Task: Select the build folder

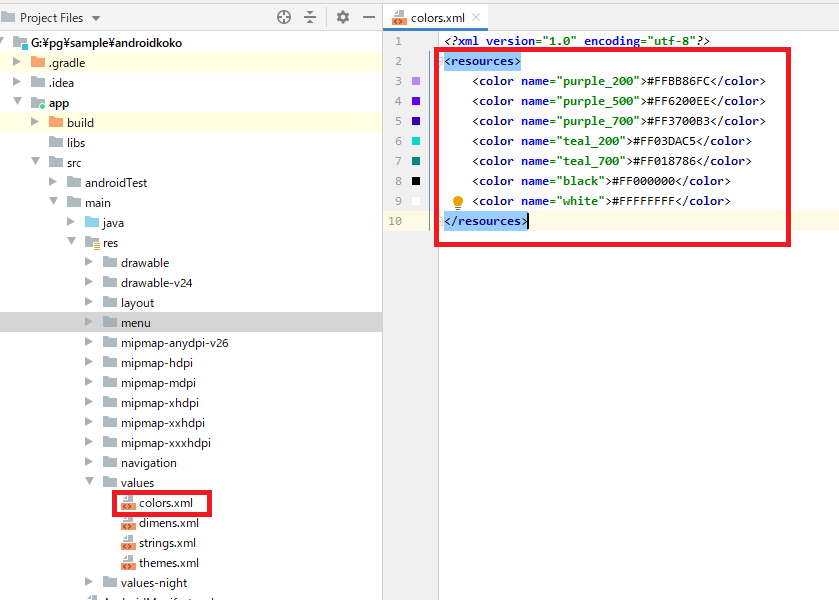Action: click(80, 123)
